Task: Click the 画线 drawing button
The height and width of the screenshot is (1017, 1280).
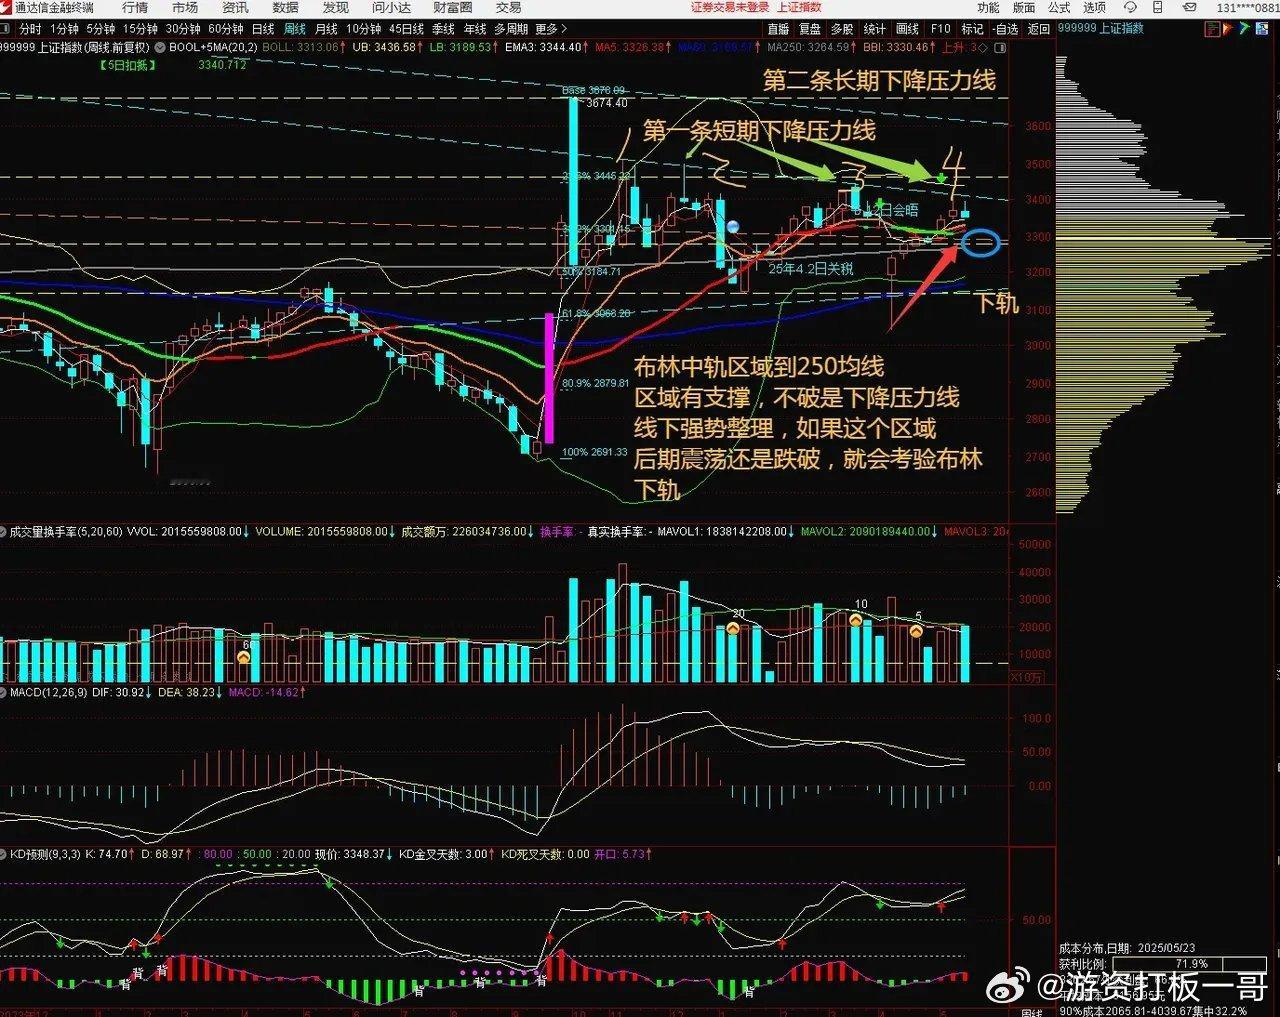Action: point(908,29)
